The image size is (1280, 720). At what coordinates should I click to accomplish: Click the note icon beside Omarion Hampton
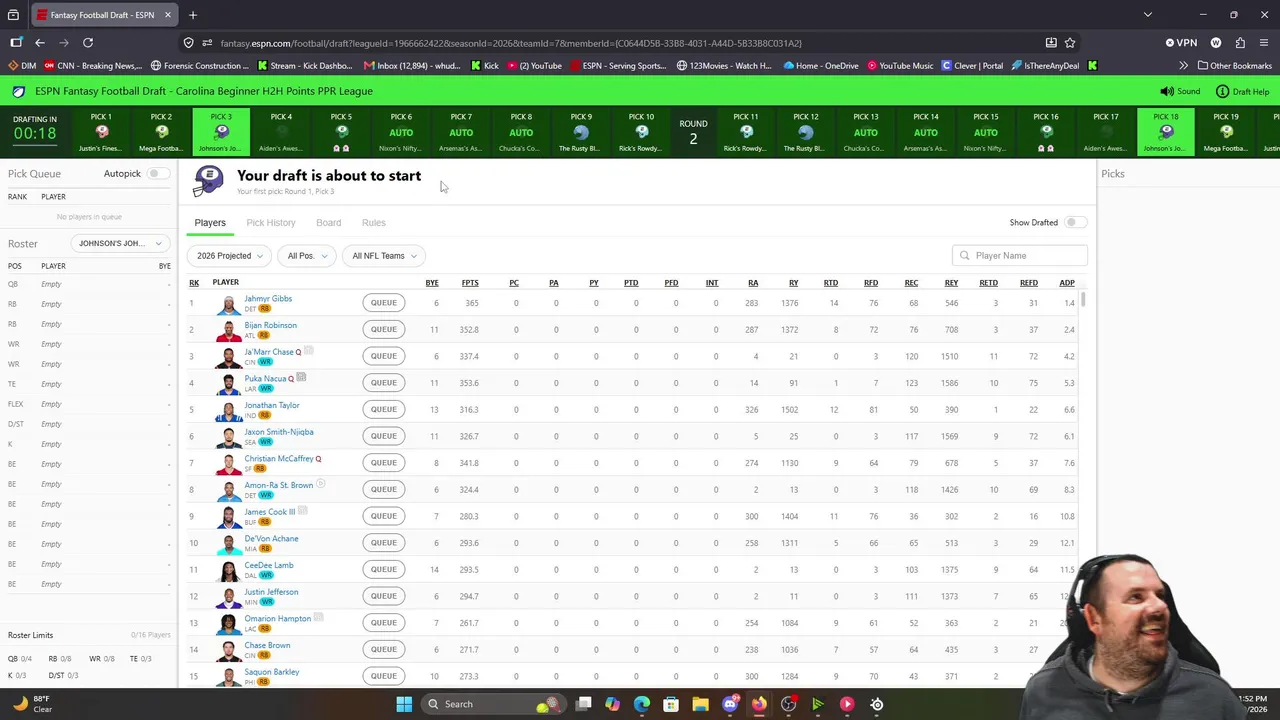pyautogui.click(x=318, y=618)
